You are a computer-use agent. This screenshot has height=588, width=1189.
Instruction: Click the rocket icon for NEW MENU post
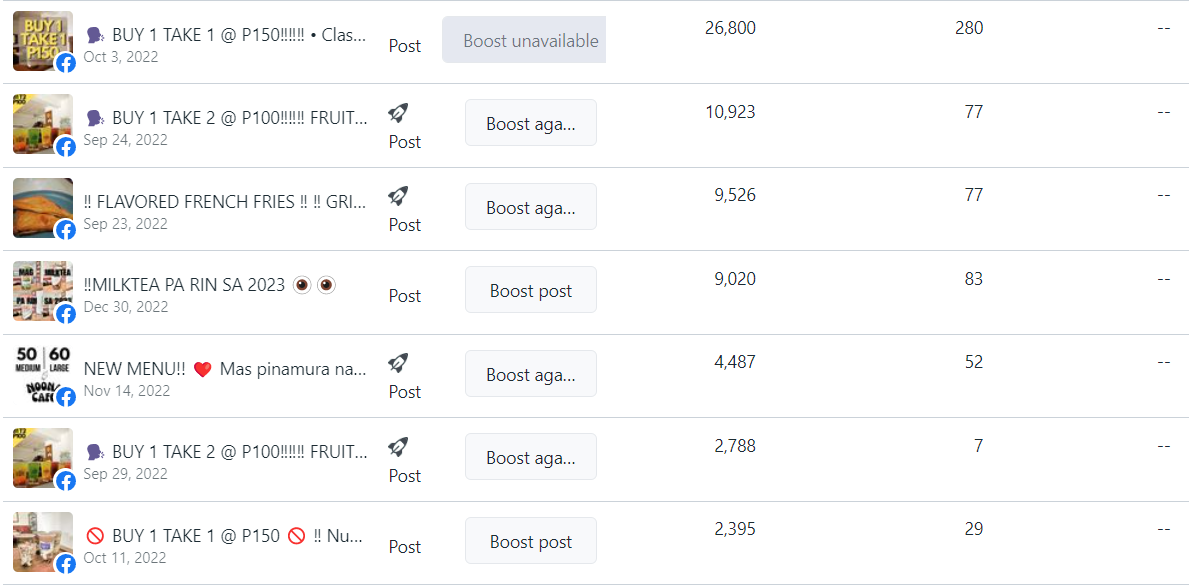398,364
